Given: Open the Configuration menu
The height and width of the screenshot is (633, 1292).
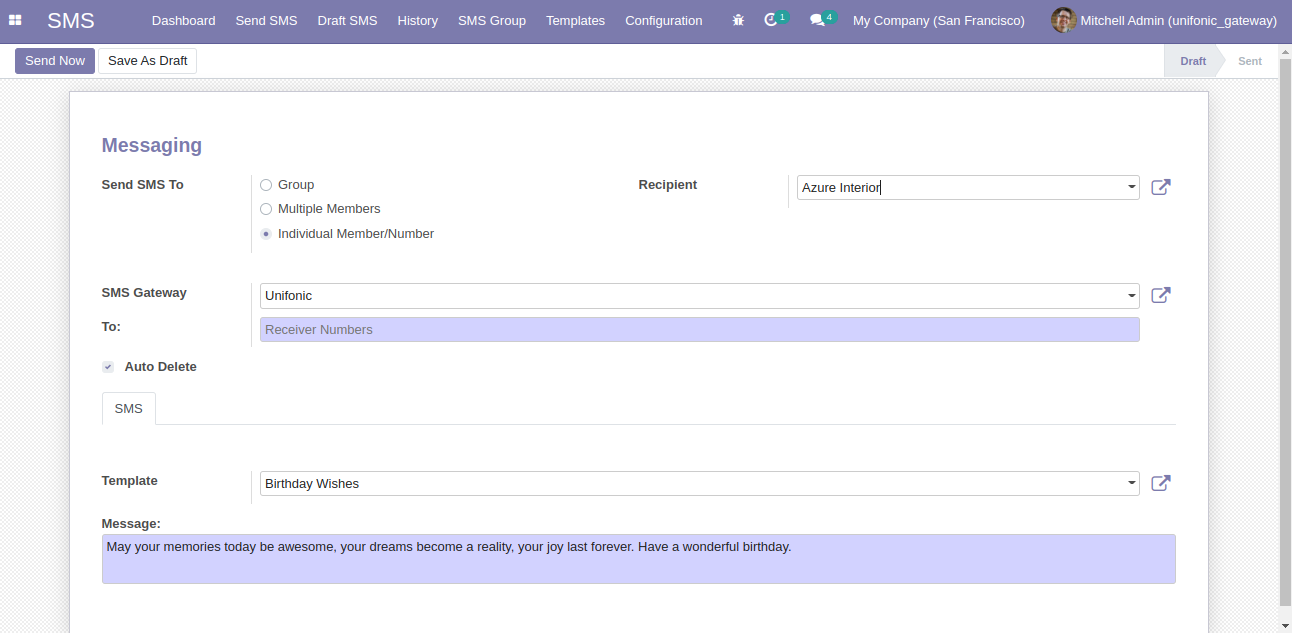Looking at the screenshot, I should pos(663,20).
